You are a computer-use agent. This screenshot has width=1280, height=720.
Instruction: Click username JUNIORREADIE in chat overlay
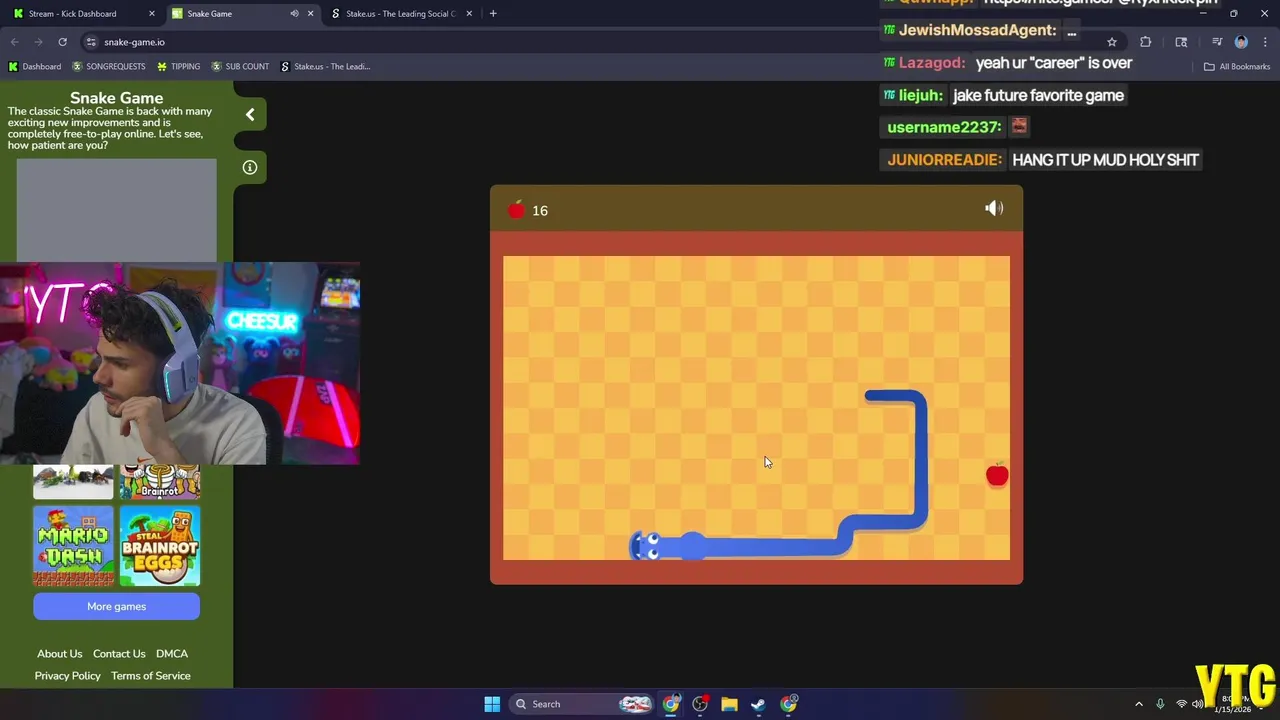coord(944,160)
